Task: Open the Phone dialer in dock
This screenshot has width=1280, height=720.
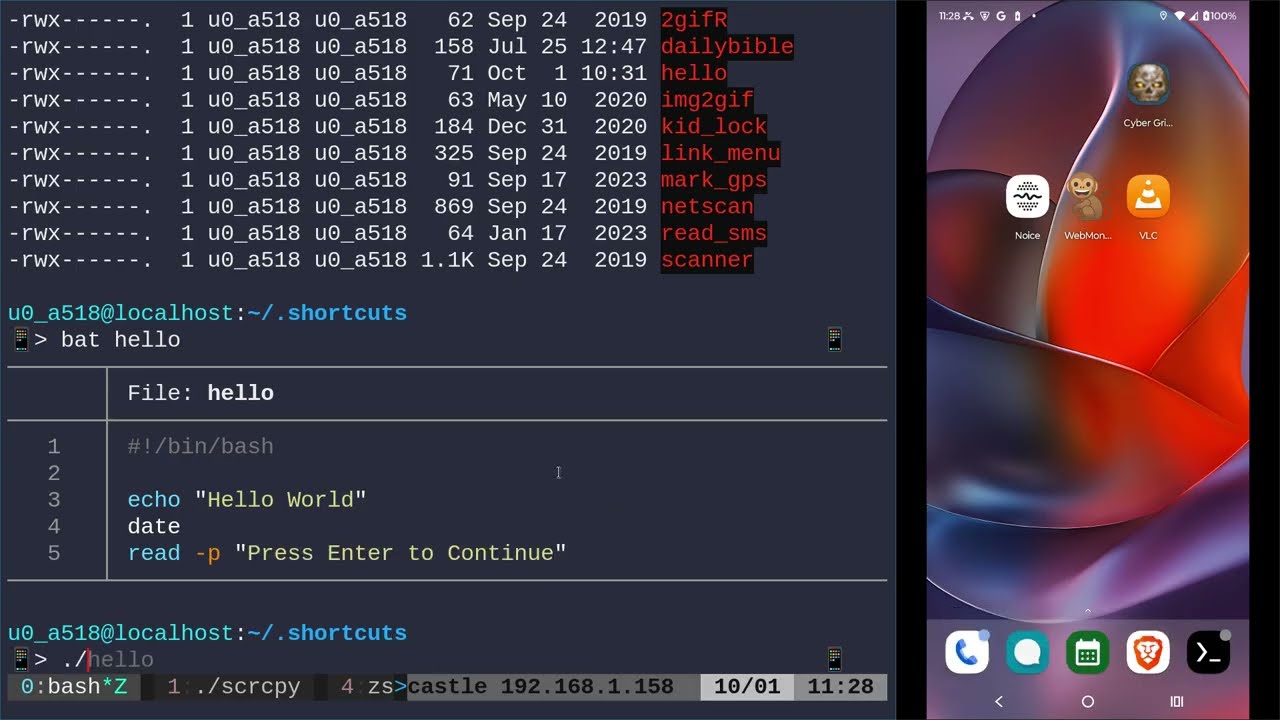Action: pos(967,652)
